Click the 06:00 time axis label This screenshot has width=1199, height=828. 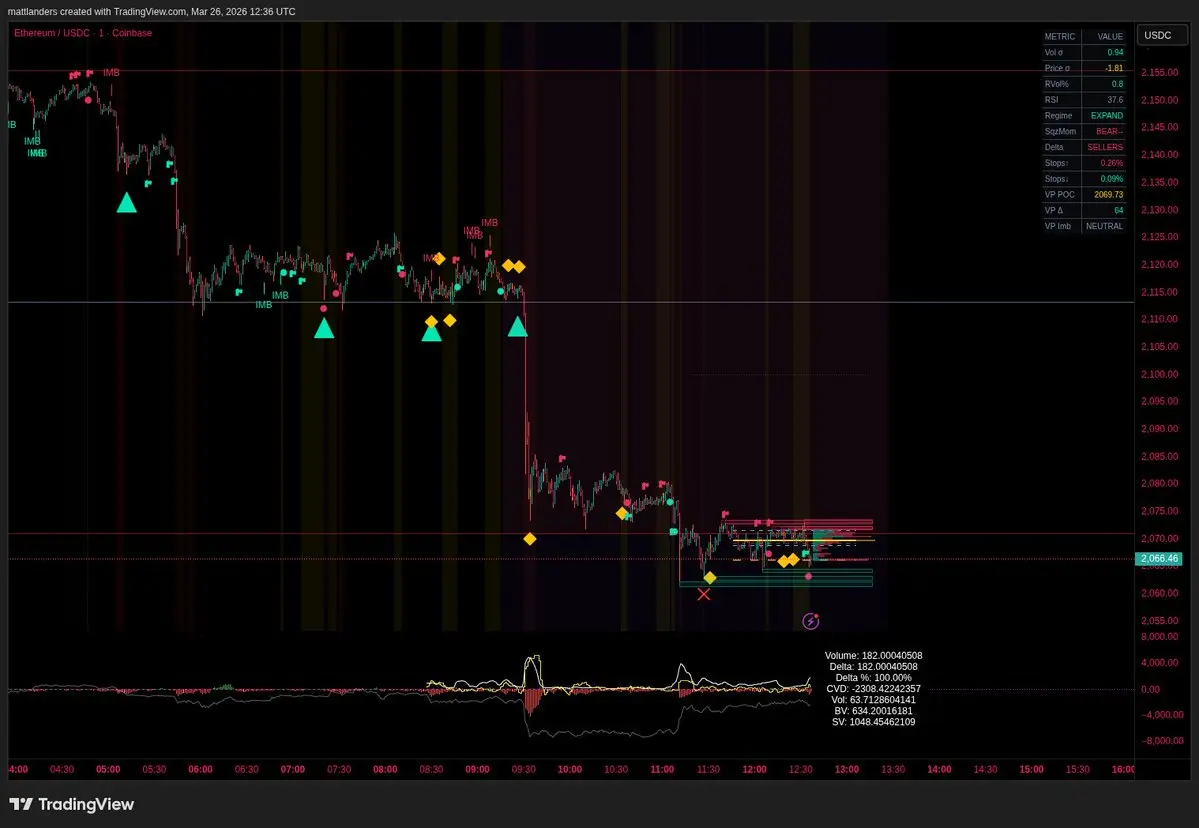tap(200, 770)
